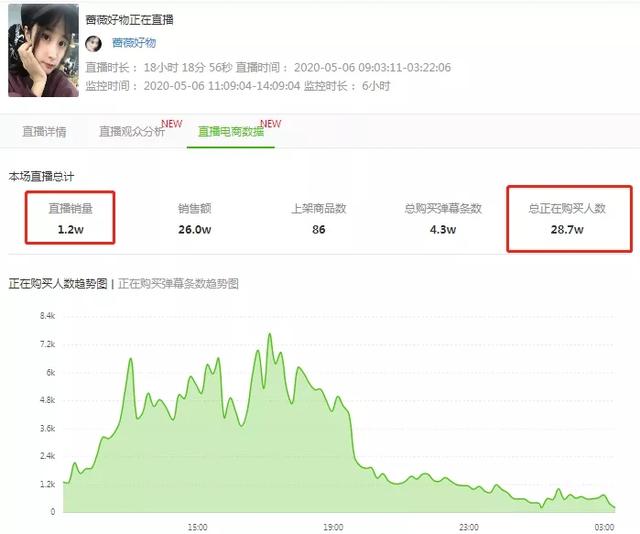640x534 pixels.
Task: Click the 直播销量 1.2w stat box
Action: (70, 218)
